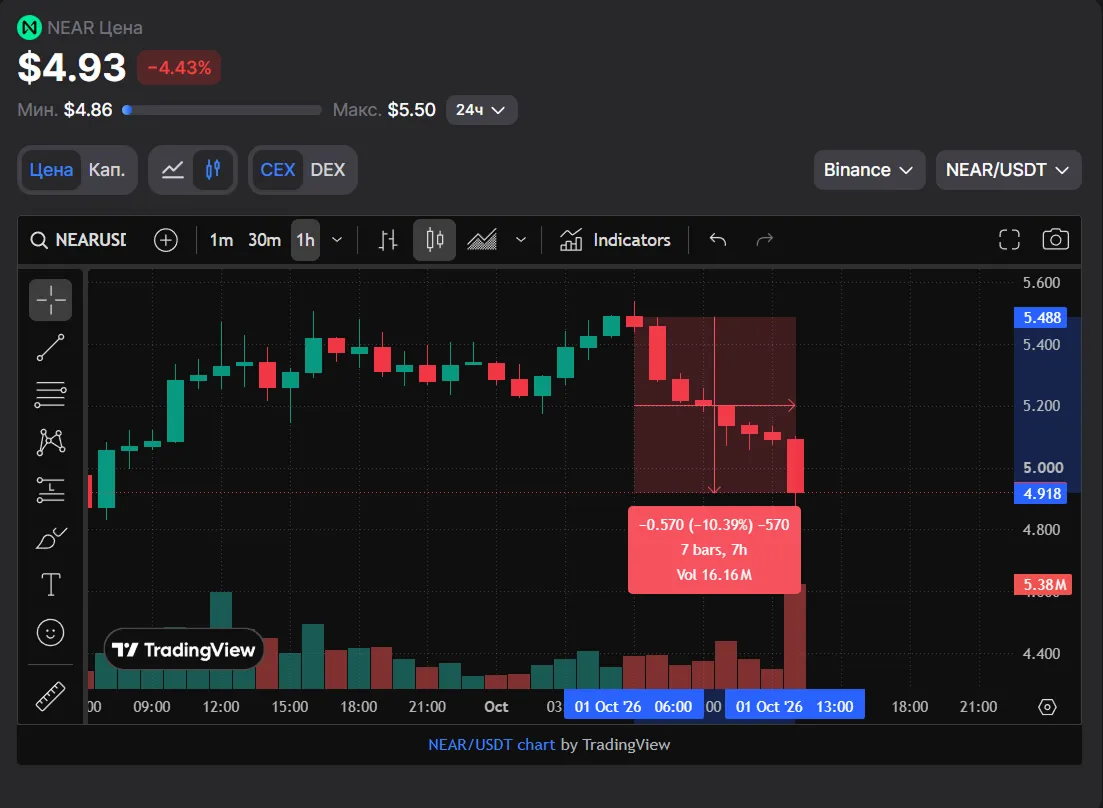The width and height of the screenshot is (1103, 808).
Task: Select the crosshair cursor tool
Action: tap(51, 300)
